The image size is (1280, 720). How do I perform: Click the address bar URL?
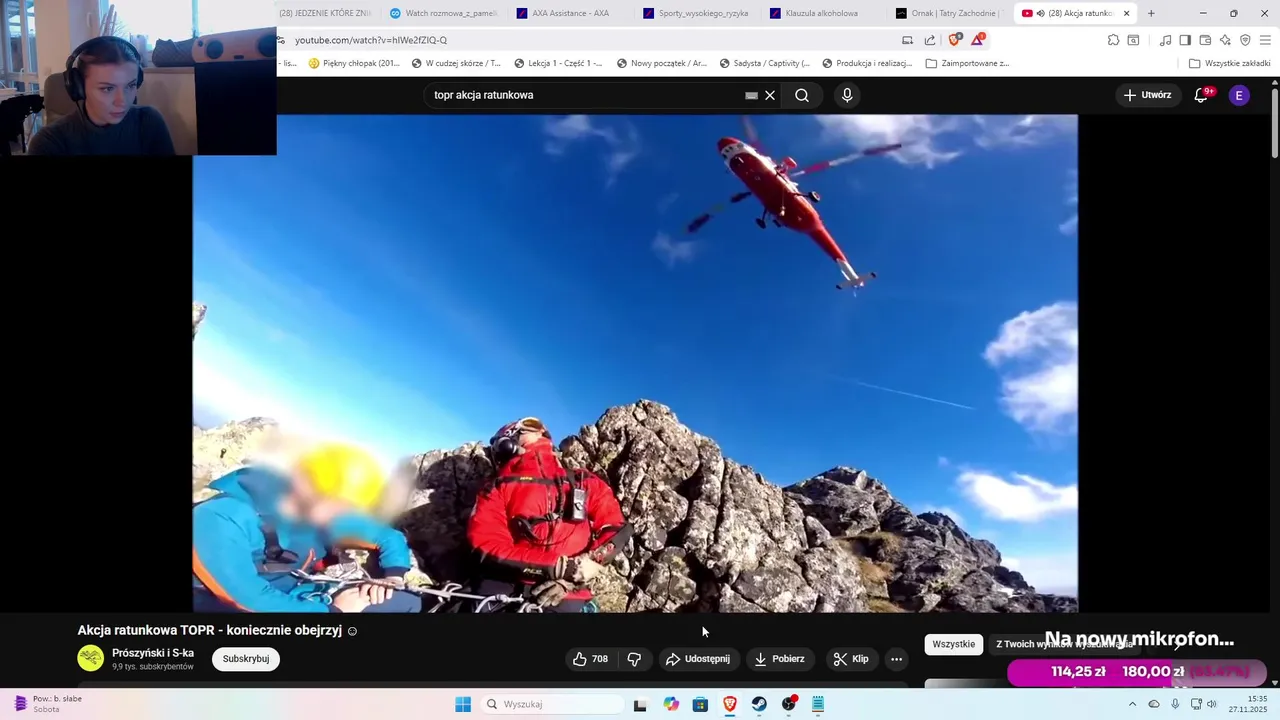coord(371,40)
